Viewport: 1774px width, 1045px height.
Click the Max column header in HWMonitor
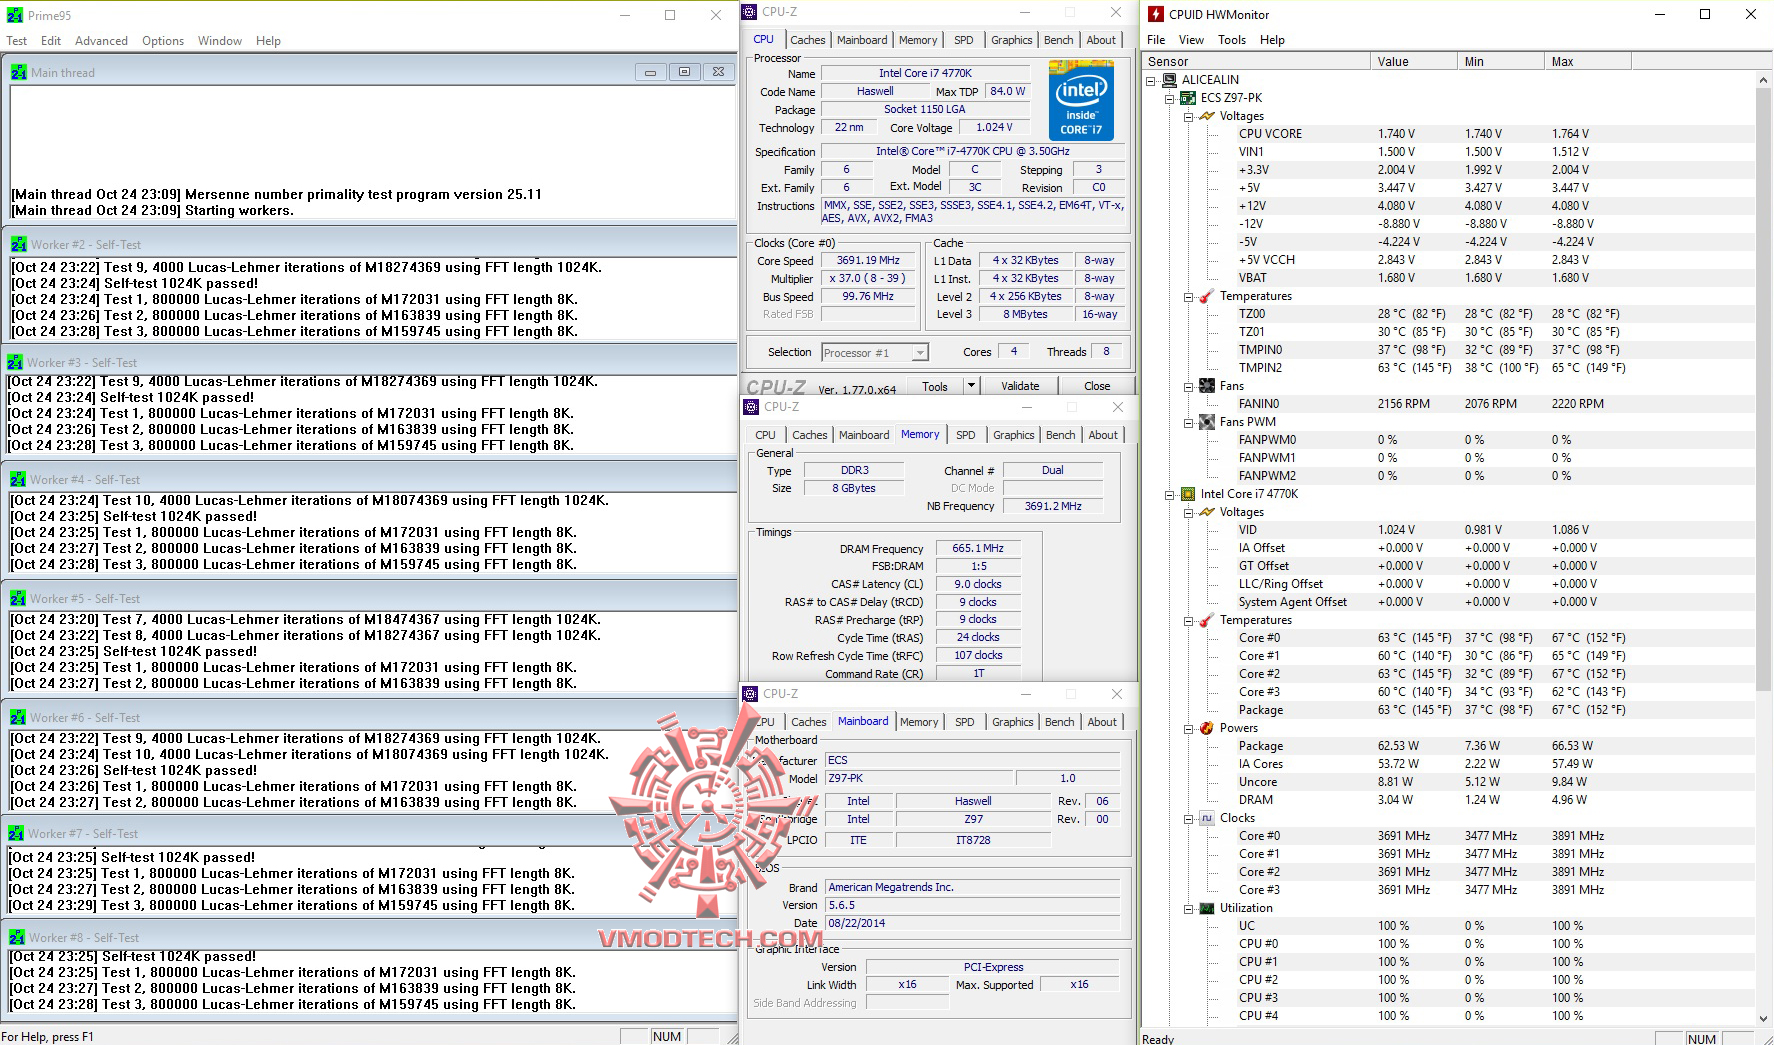click(x=1587, y=62)
